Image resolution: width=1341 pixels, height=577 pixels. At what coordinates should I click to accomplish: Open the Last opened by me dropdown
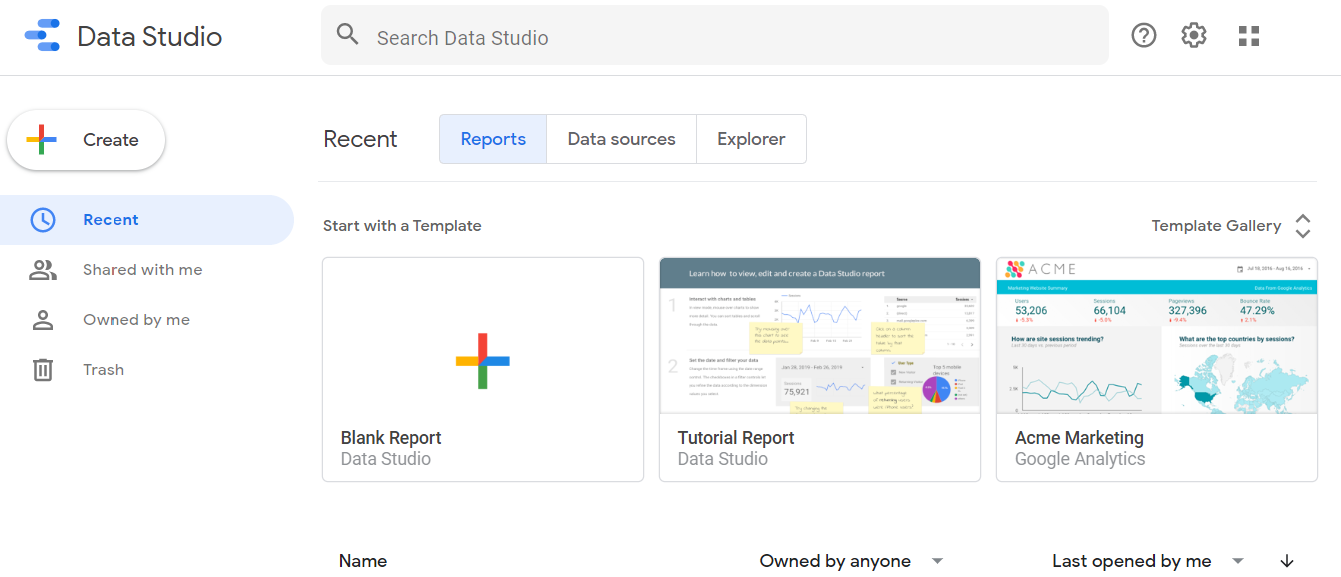click(x=1148, y=561)
